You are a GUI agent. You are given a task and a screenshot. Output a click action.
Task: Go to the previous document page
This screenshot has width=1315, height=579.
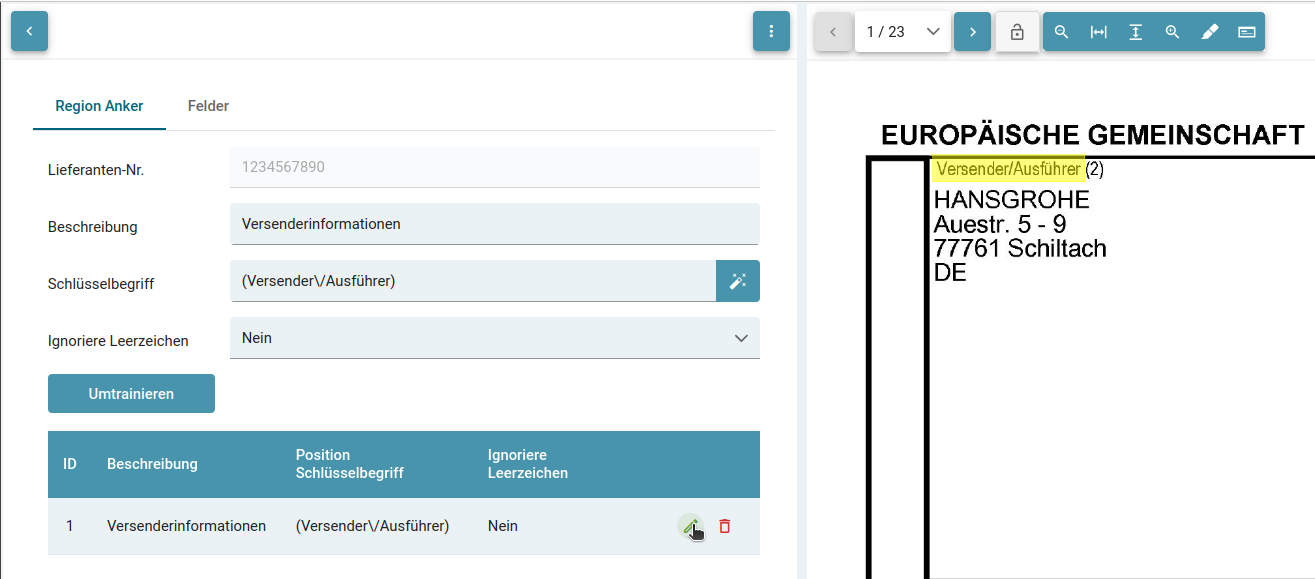coord(833,32)
